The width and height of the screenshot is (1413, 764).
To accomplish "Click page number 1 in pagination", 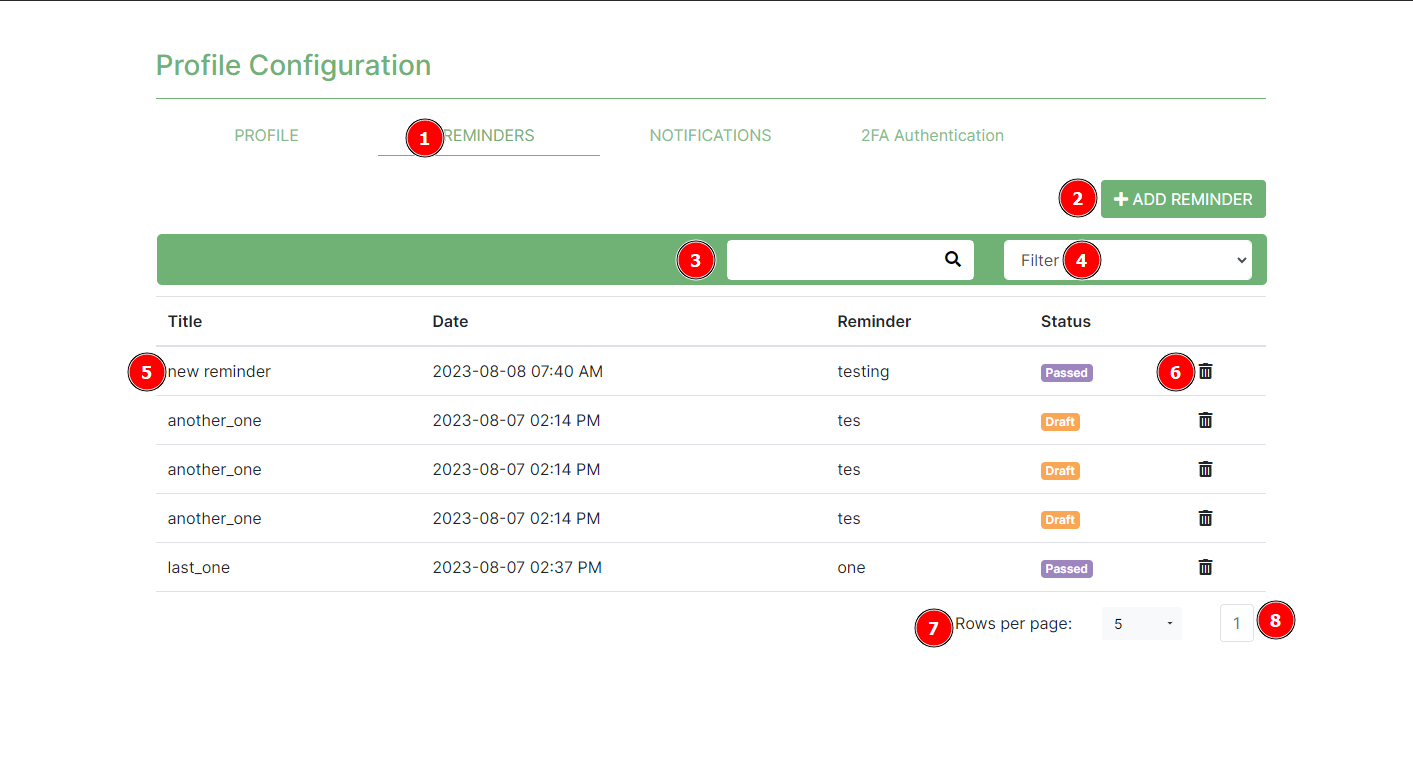I will point(1236,624).
